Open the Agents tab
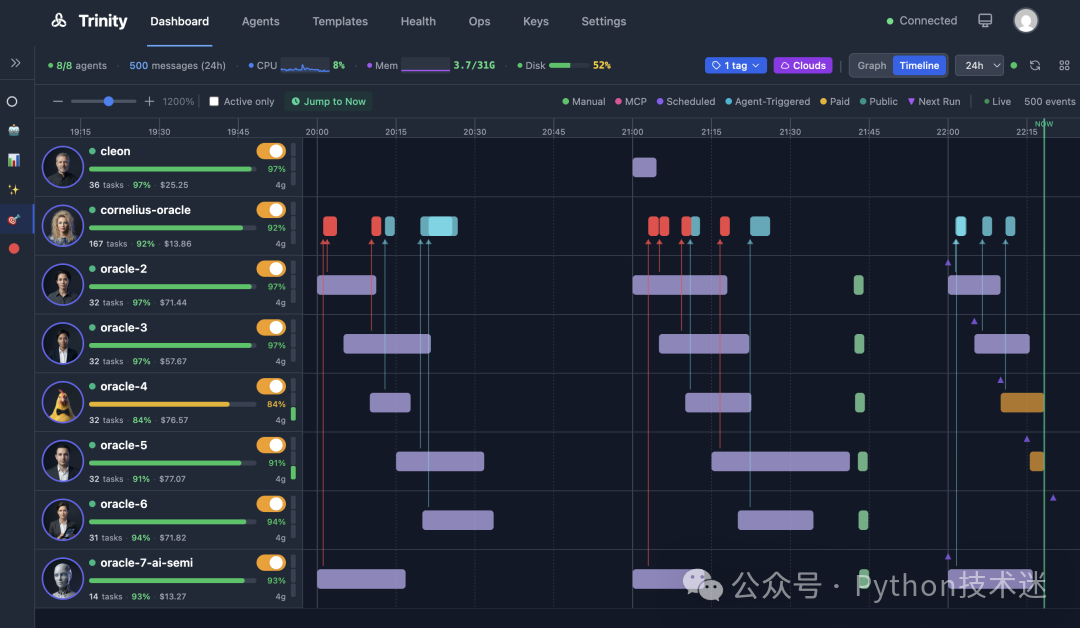Image resolution: width=1080 pixels, height=628 pixels. coord(260,21)
